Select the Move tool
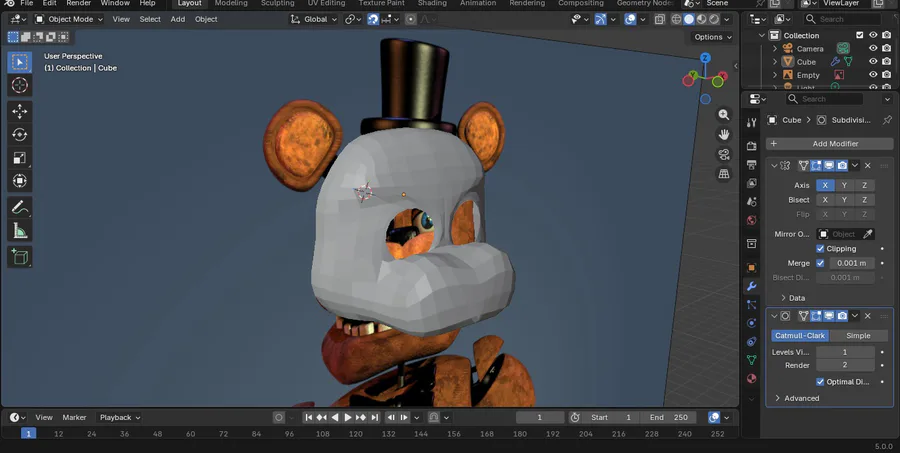Image resolution: width=900 pixels, height=453 pixels. click(x=20, y=111)
